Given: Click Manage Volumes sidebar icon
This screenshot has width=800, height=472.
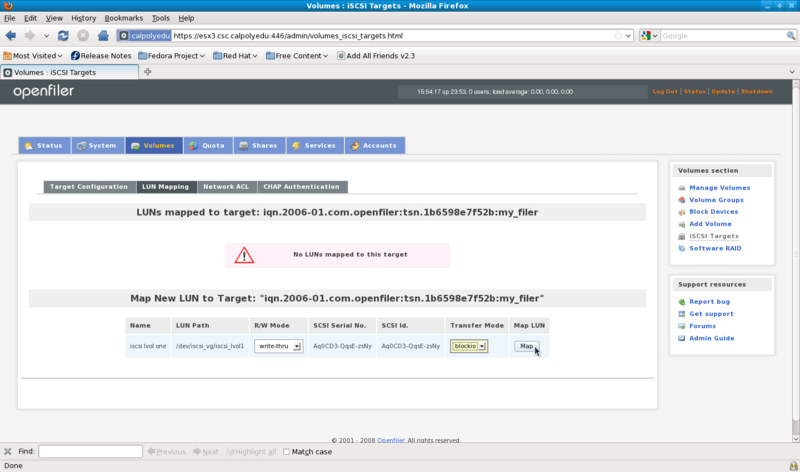Looking at the screenshot, I should pyautogui.click(x=682, y=188).
